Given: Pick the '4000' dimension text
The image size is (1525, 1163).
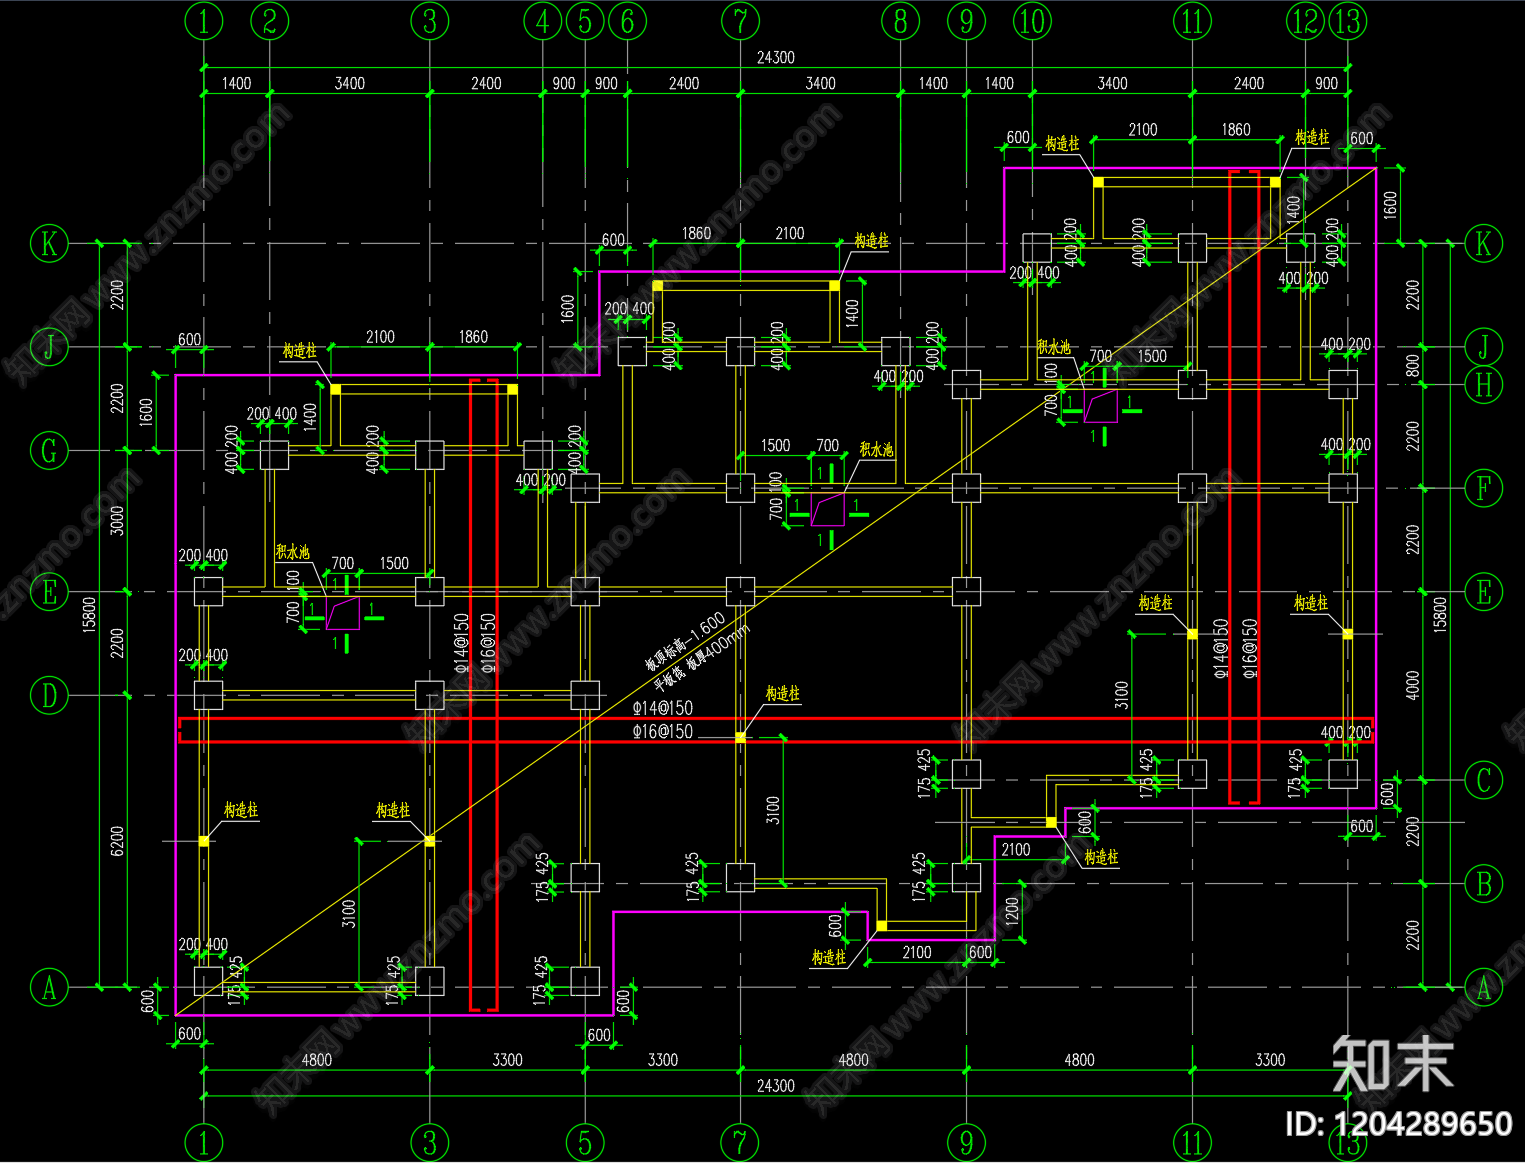Looking at the screenshot, I should (1413, 685).
